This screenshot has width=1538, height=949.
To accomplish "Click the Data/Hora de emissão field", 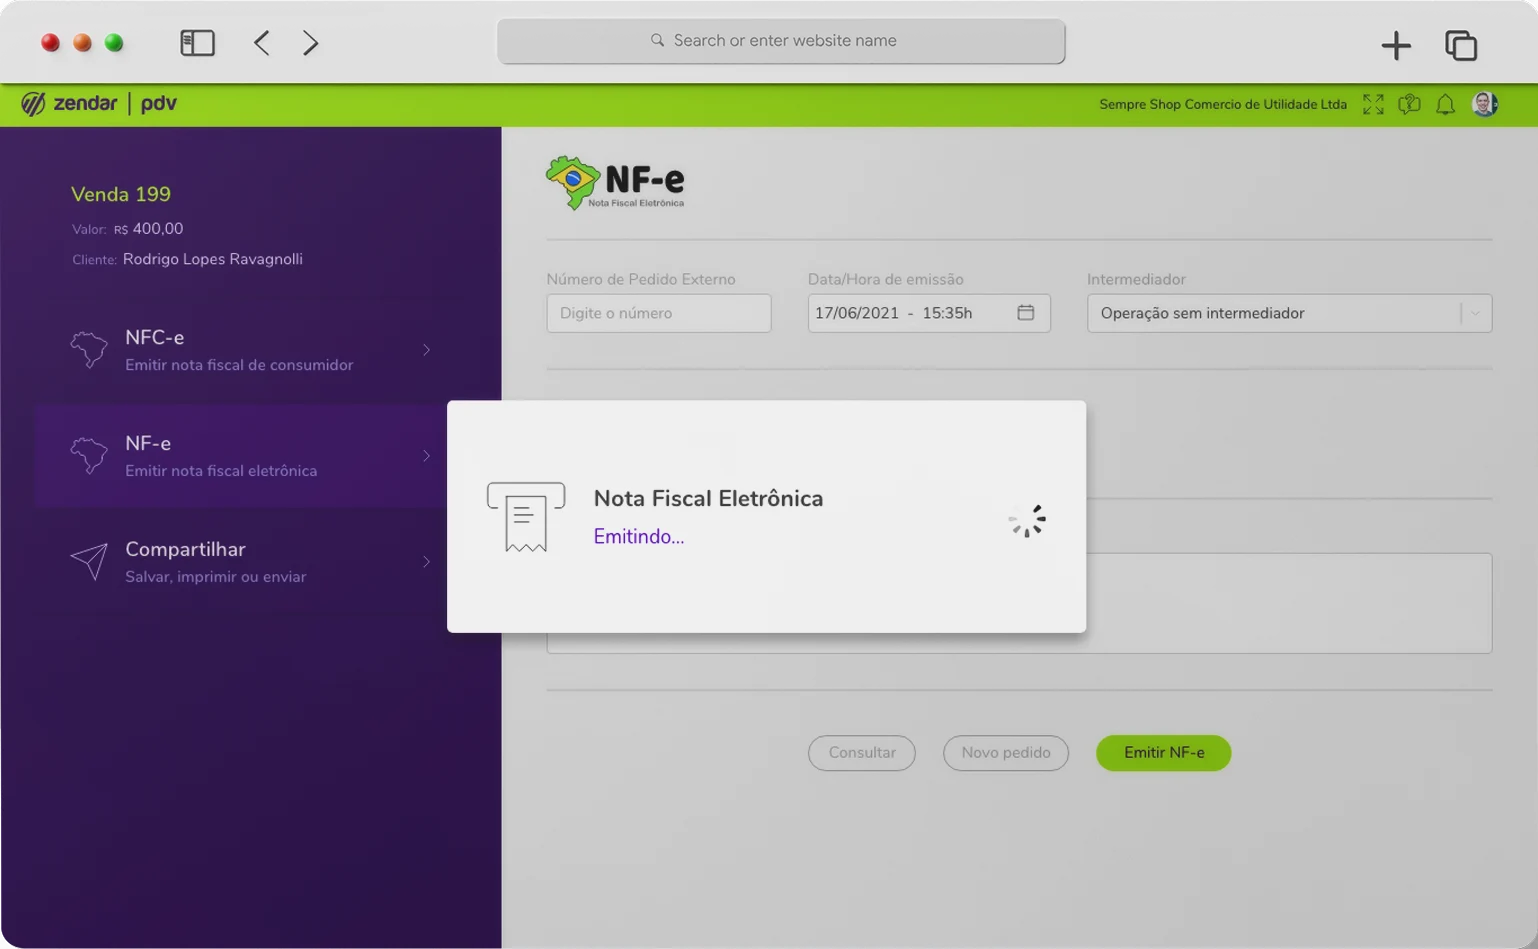I will click(929, 313).
